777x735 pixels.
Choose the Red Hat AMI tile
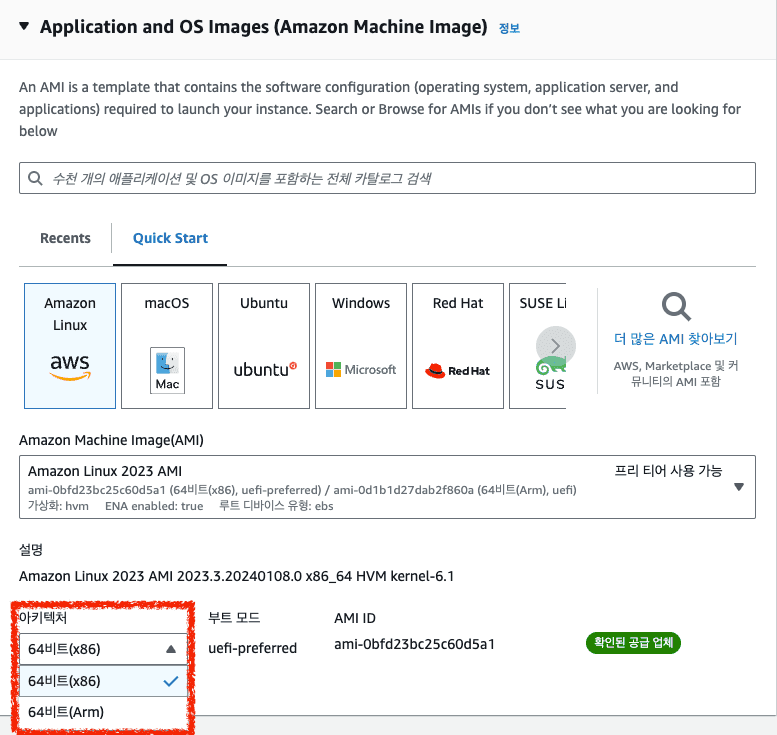pos(458,346)
